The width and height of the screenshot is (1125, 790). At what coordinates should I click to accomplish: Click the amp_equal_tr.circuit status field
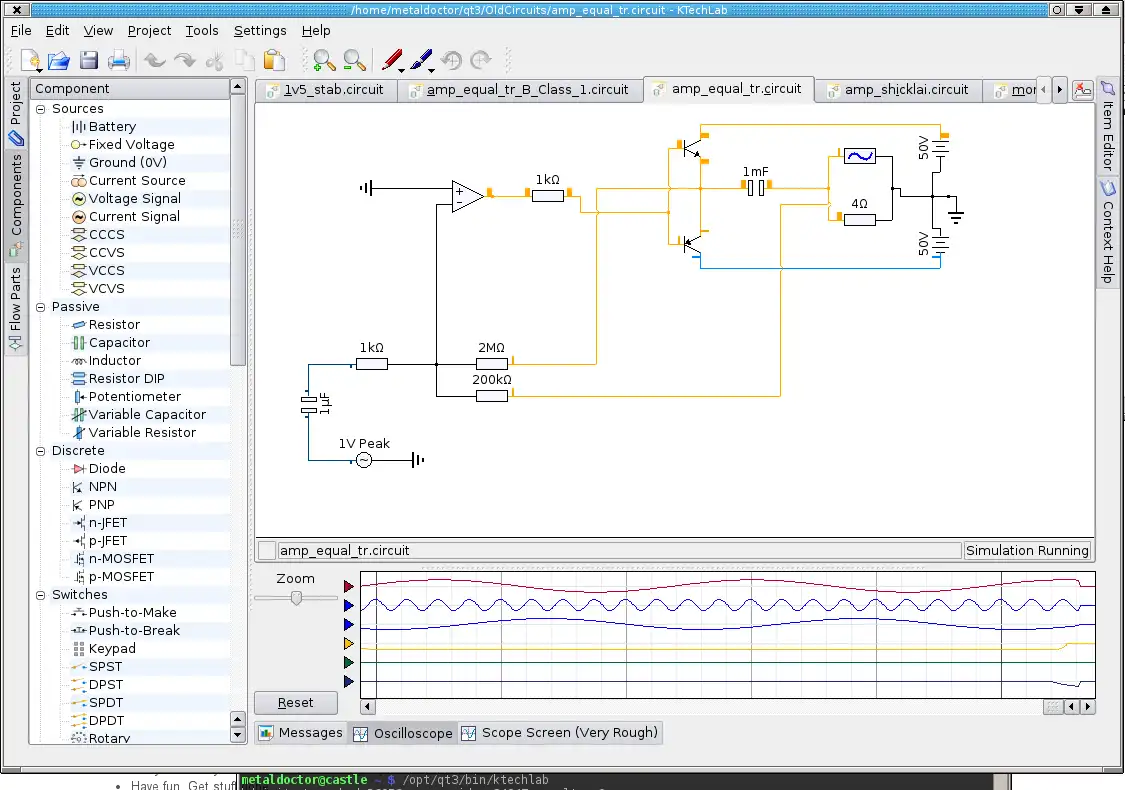point(618,550)
